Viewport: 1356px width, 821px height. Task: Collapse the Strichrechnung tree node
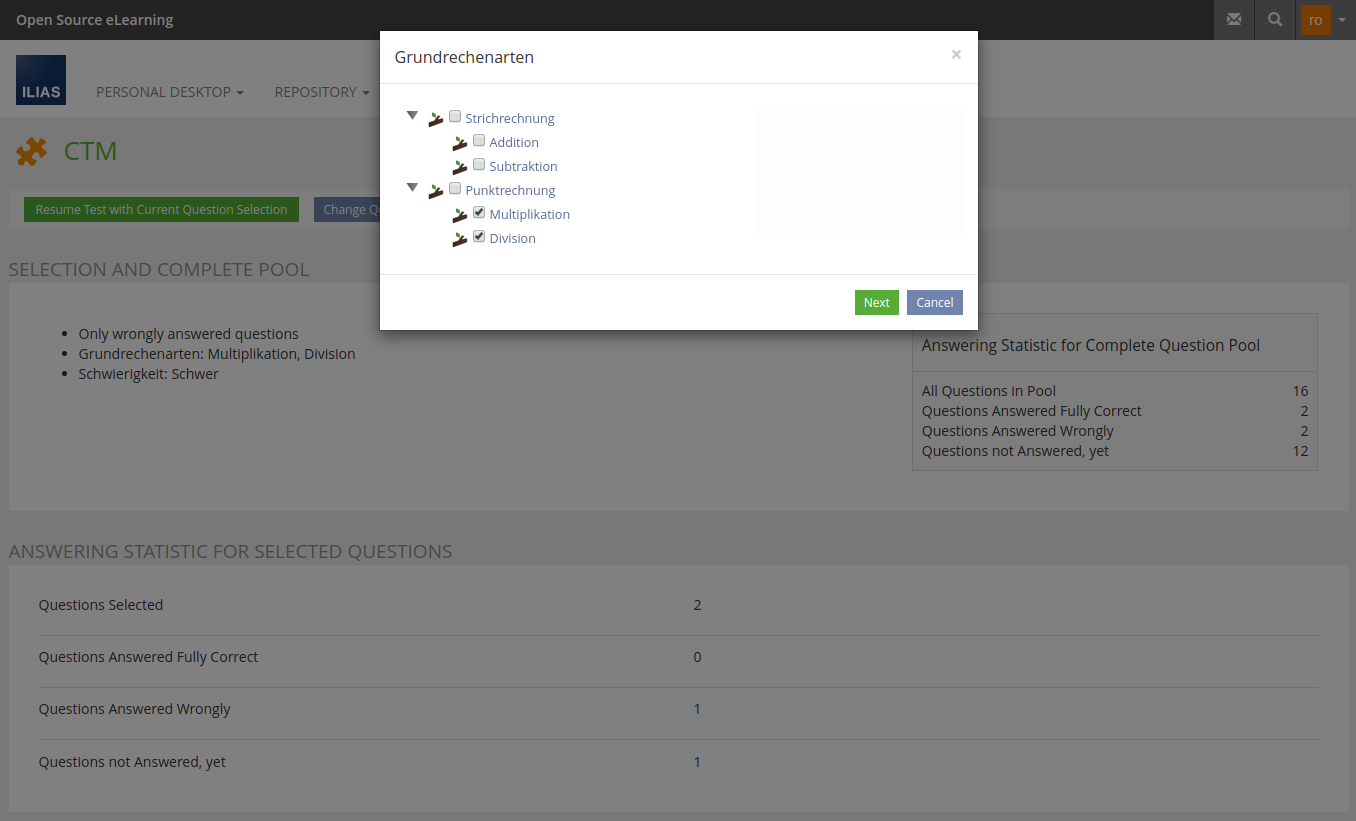click(x=412, y=116)
